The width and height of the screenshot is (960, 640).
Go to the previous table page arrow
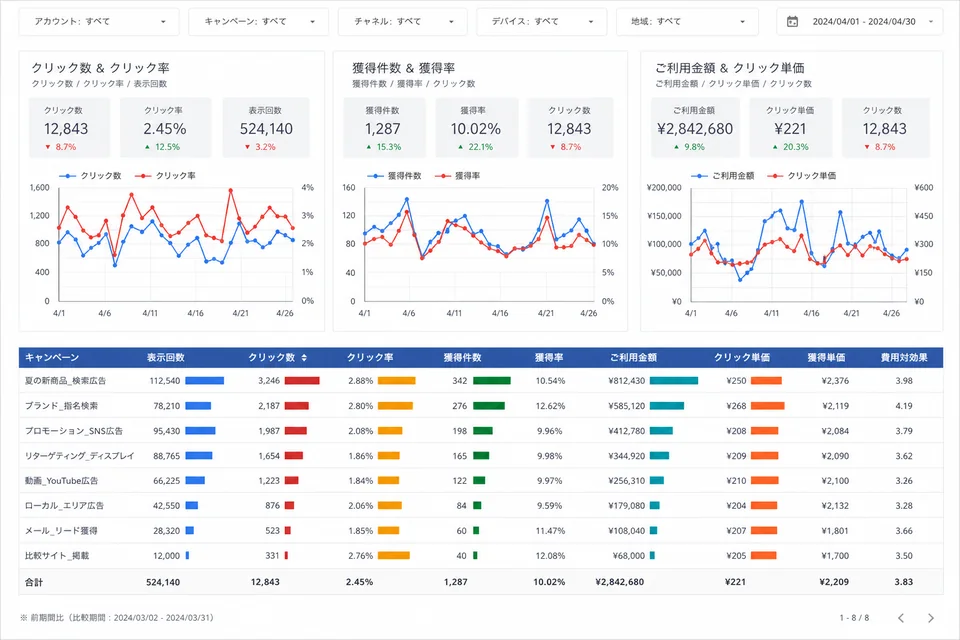tap(901, 618)
